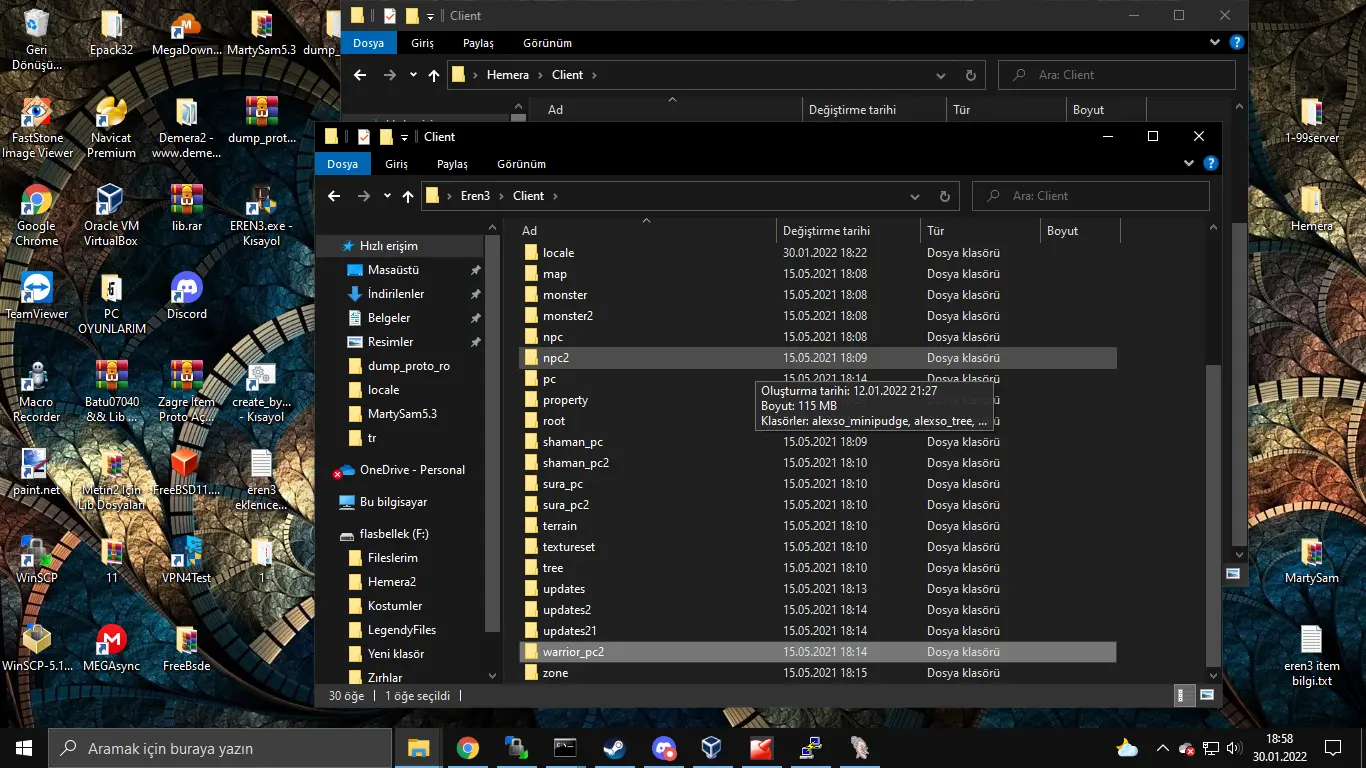This screenshot has width=1366, height=768.
Task: Open the Görünüm ribbon tab
Action: (x=521, y=164)
